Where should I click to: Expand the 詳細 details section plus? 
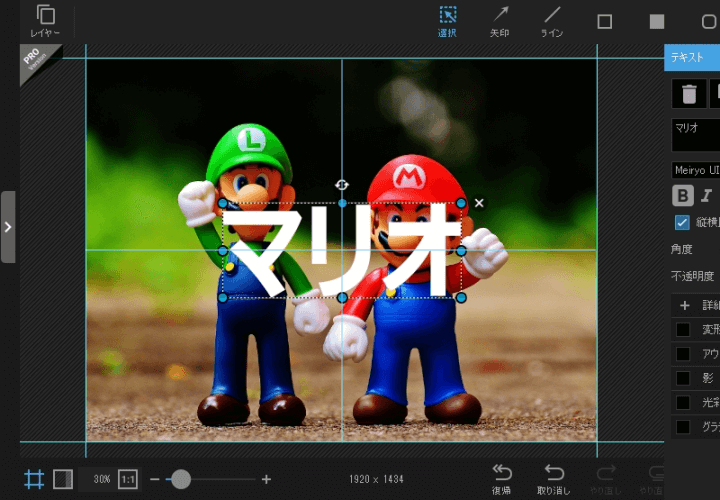(685, 305)
